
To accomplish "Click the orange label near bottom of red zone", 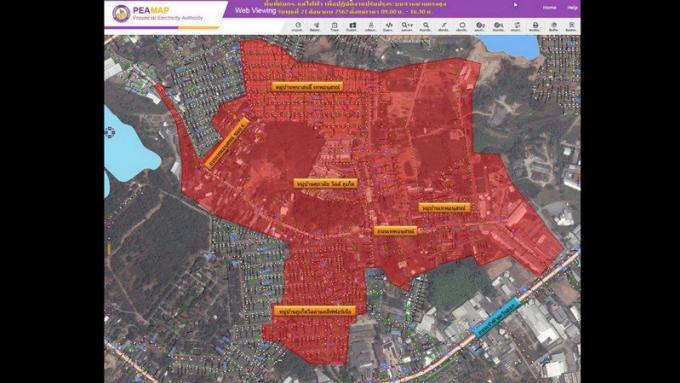I will click(315, 311).
